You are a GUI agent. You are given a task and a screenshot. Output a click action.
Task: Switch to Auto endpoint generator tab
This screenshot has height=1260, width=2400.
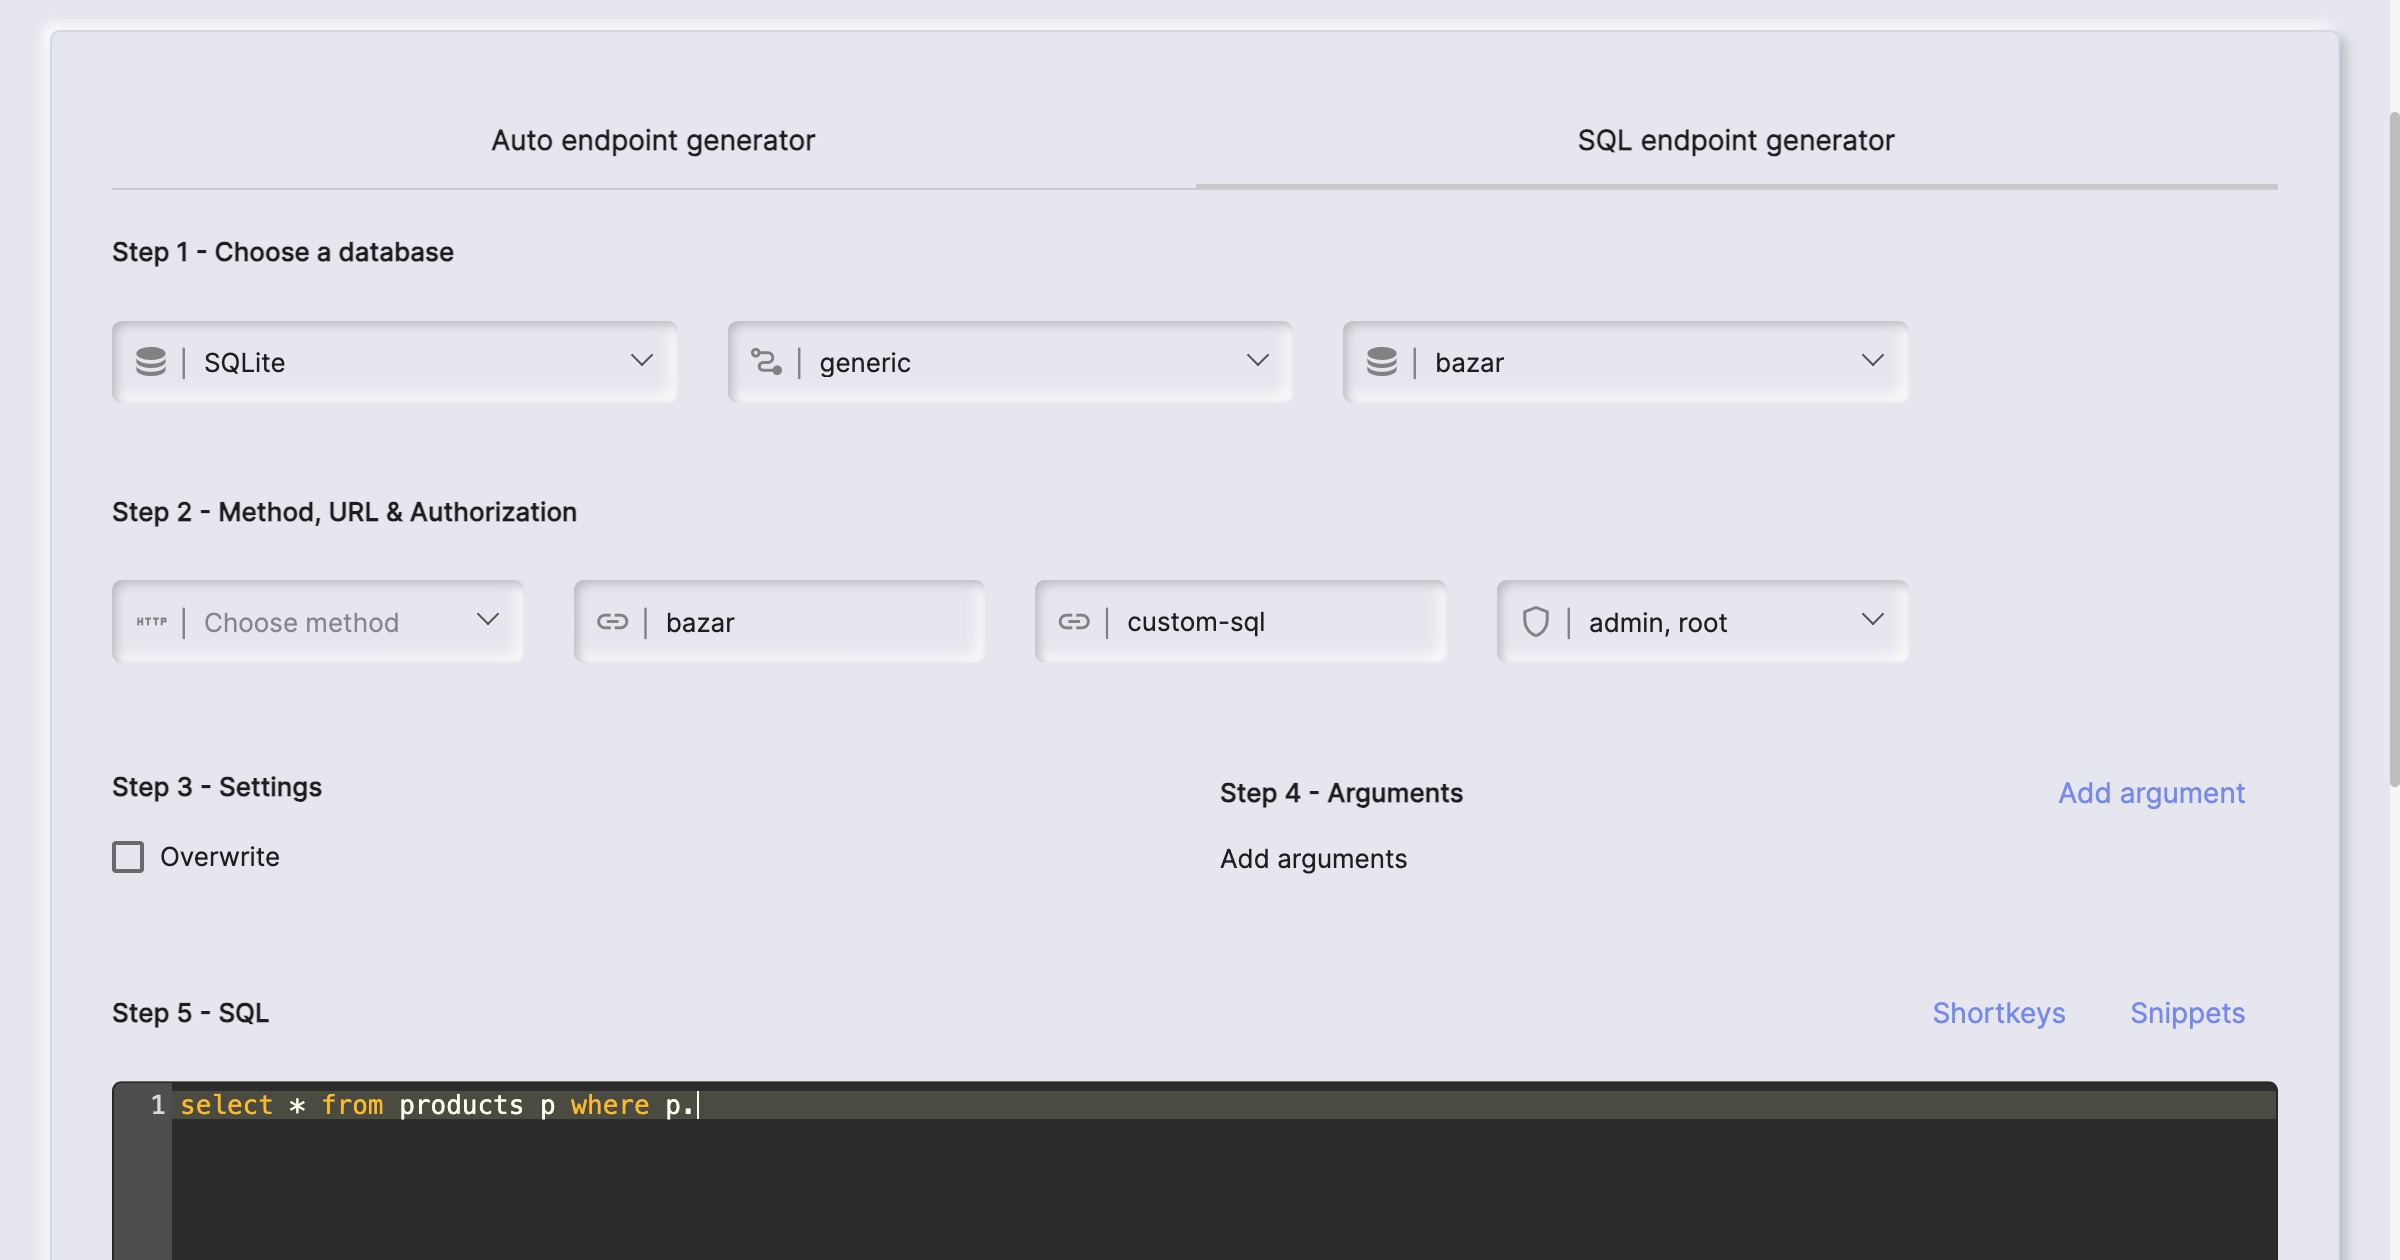click(x=653, y=140)
